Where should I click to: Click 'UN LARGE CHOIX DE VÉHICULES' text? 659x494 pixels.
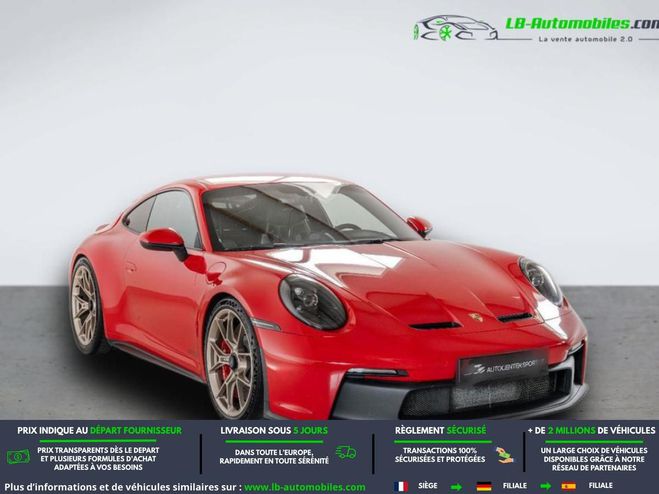click(x=594, y=450)
